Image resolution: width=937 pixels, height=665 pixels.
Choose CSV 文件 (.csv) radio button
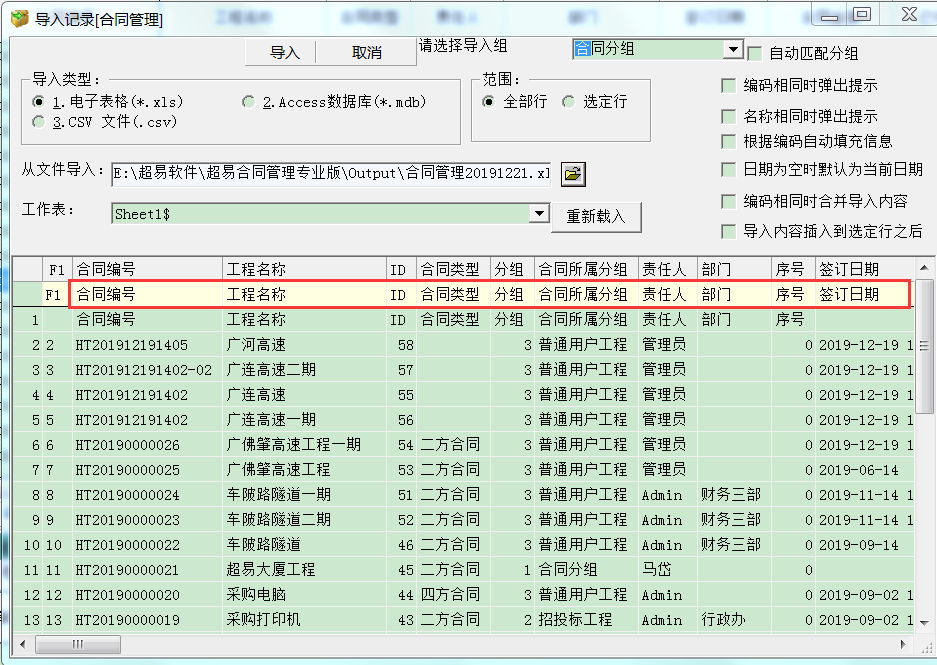(39, 122)
